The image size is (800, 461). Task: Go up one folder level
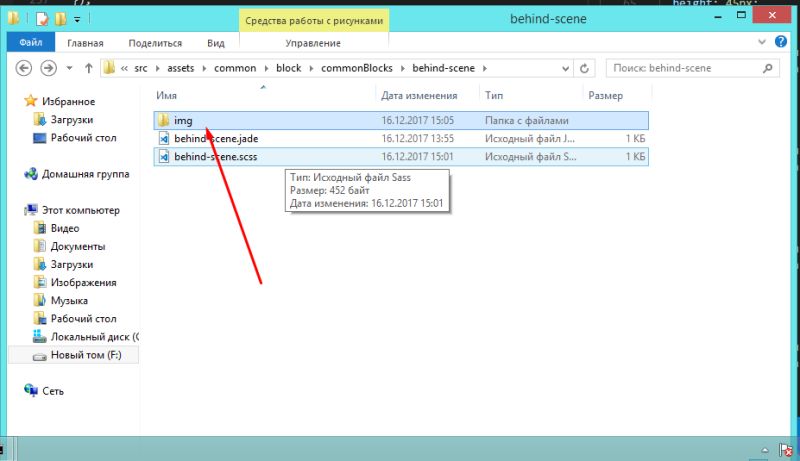(89, 68)
